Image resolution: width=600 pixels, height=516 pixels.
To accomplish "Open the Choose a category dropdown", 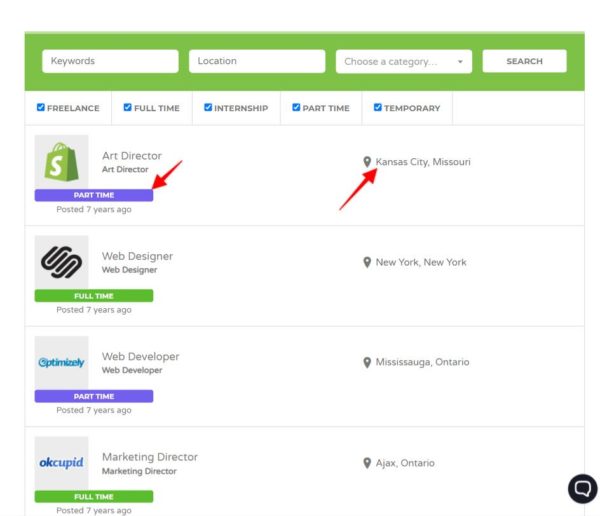I will click(x=404, y=61).
